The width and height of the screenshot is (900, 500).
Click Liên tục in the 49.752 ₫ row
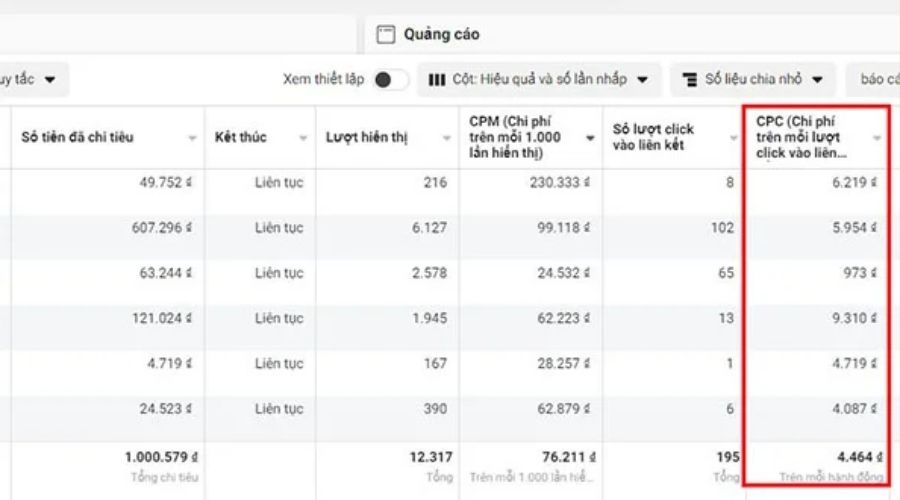click(279, 183)
